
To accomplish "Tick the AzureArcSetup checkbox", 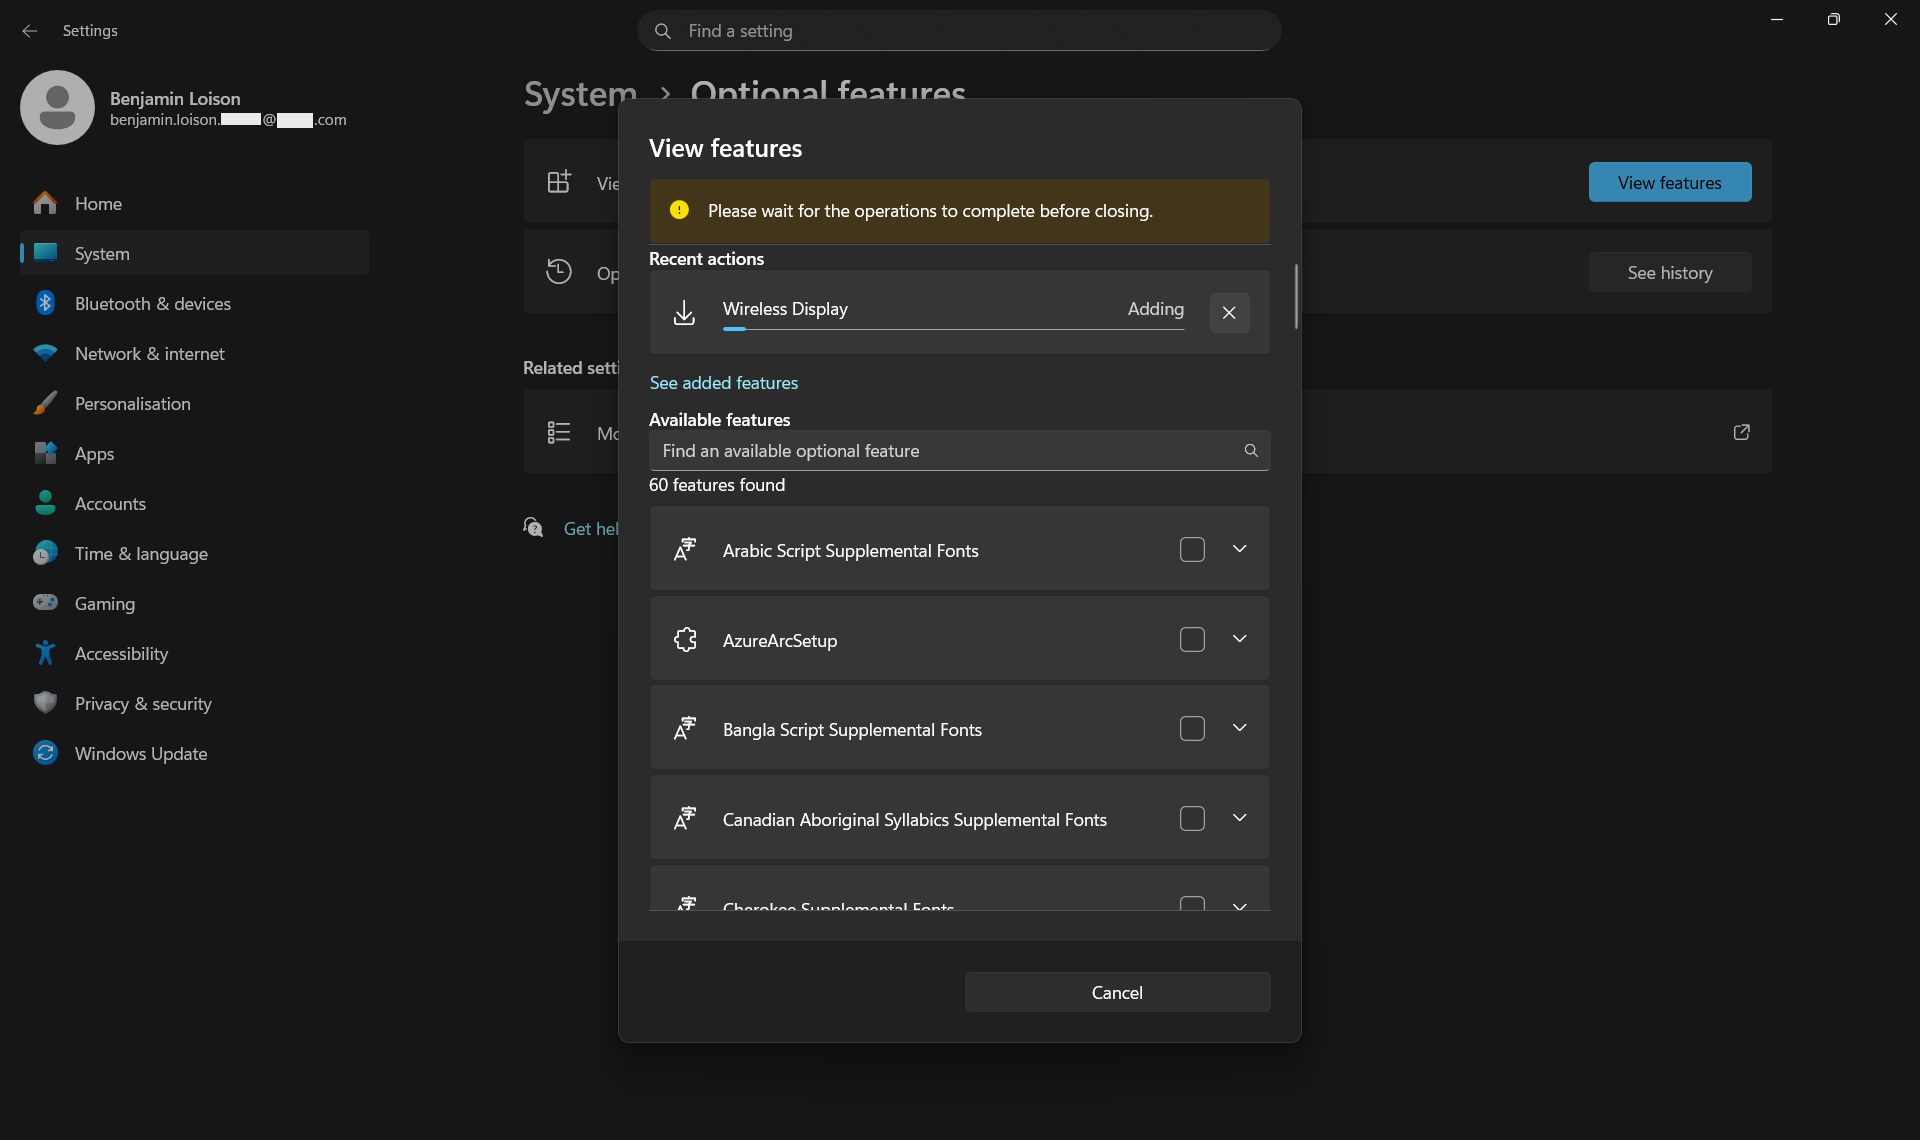I will [x=1192, y=639].
